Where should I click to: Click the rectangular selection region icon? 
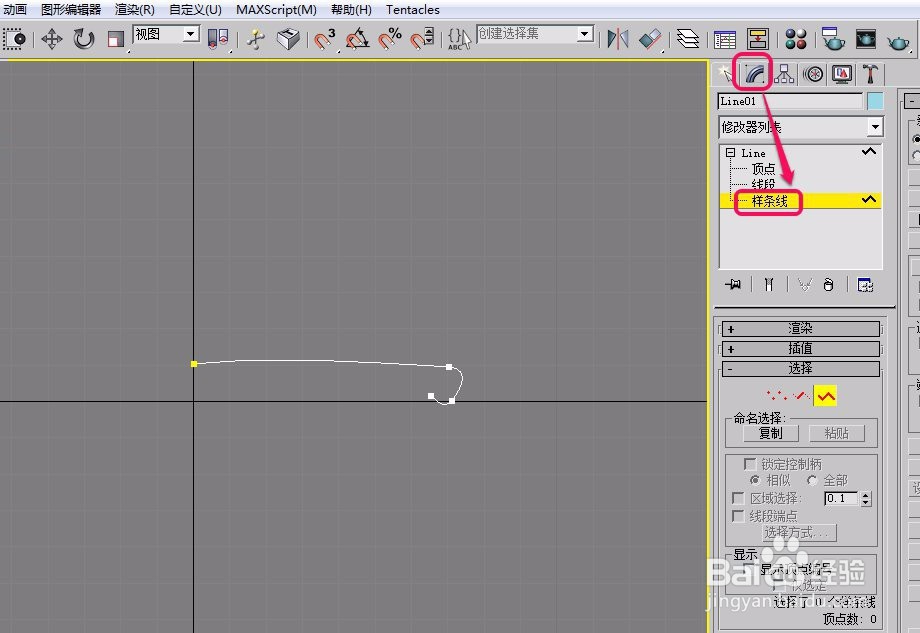pyautogui.click(x=15, y=39)
